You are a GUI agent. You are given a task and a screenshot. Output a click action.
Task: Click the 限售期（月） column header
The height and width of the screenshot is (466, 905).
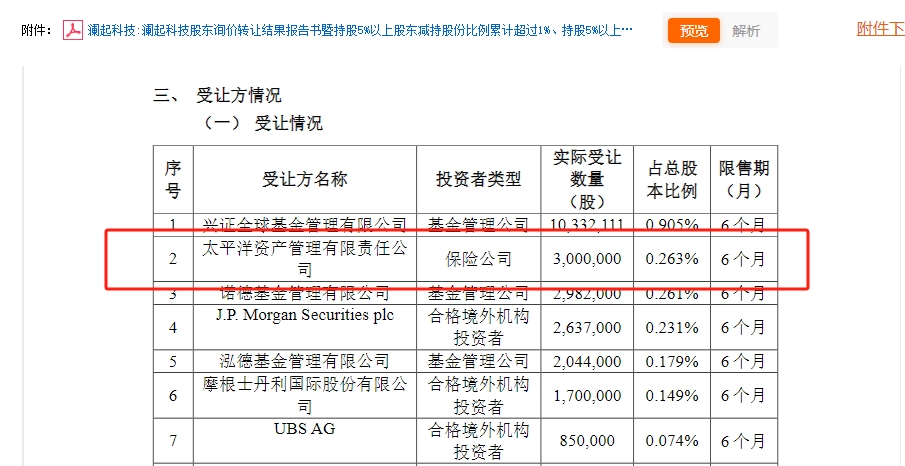point(744,180)
